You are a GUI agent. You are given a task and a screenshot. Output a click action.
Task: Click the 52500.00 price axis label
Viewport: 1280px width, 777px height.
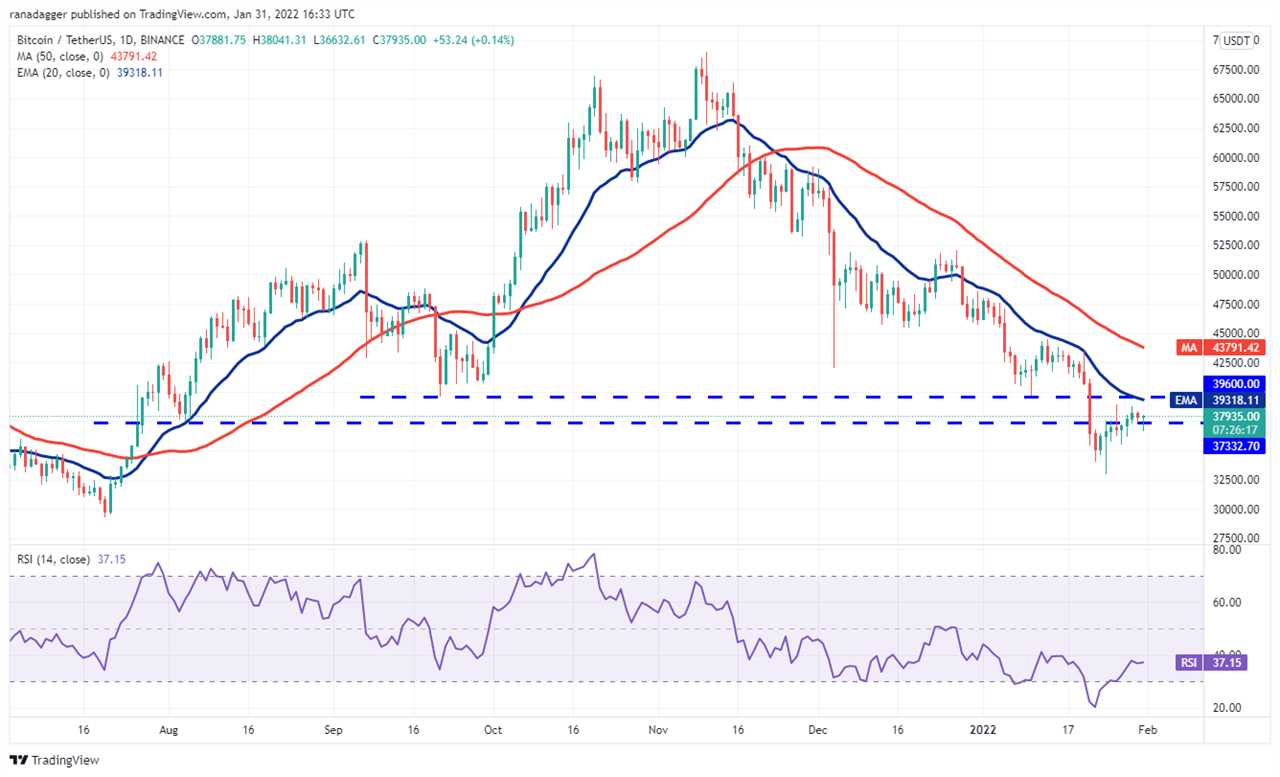click(x=1238, y=246)
